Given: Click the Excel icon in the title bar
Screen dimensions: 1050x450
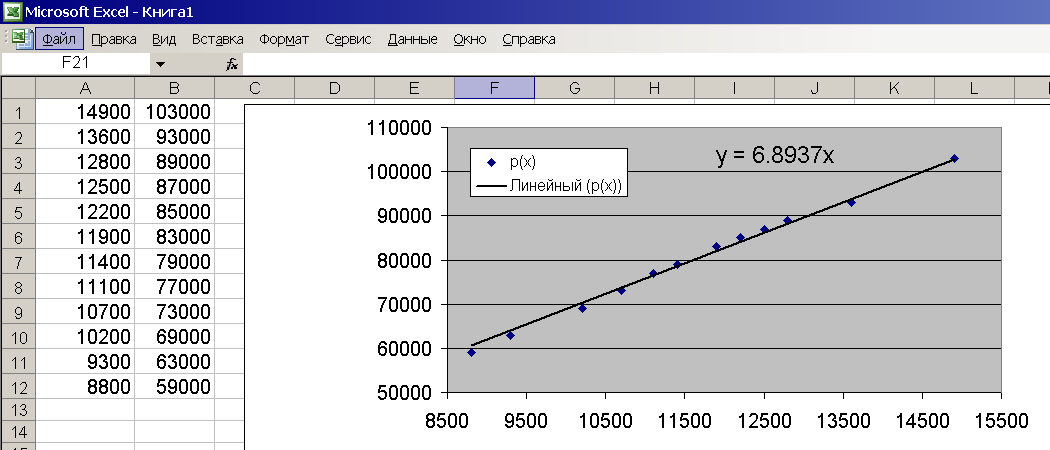Looking at the screenshot, I should coord(13,11).
